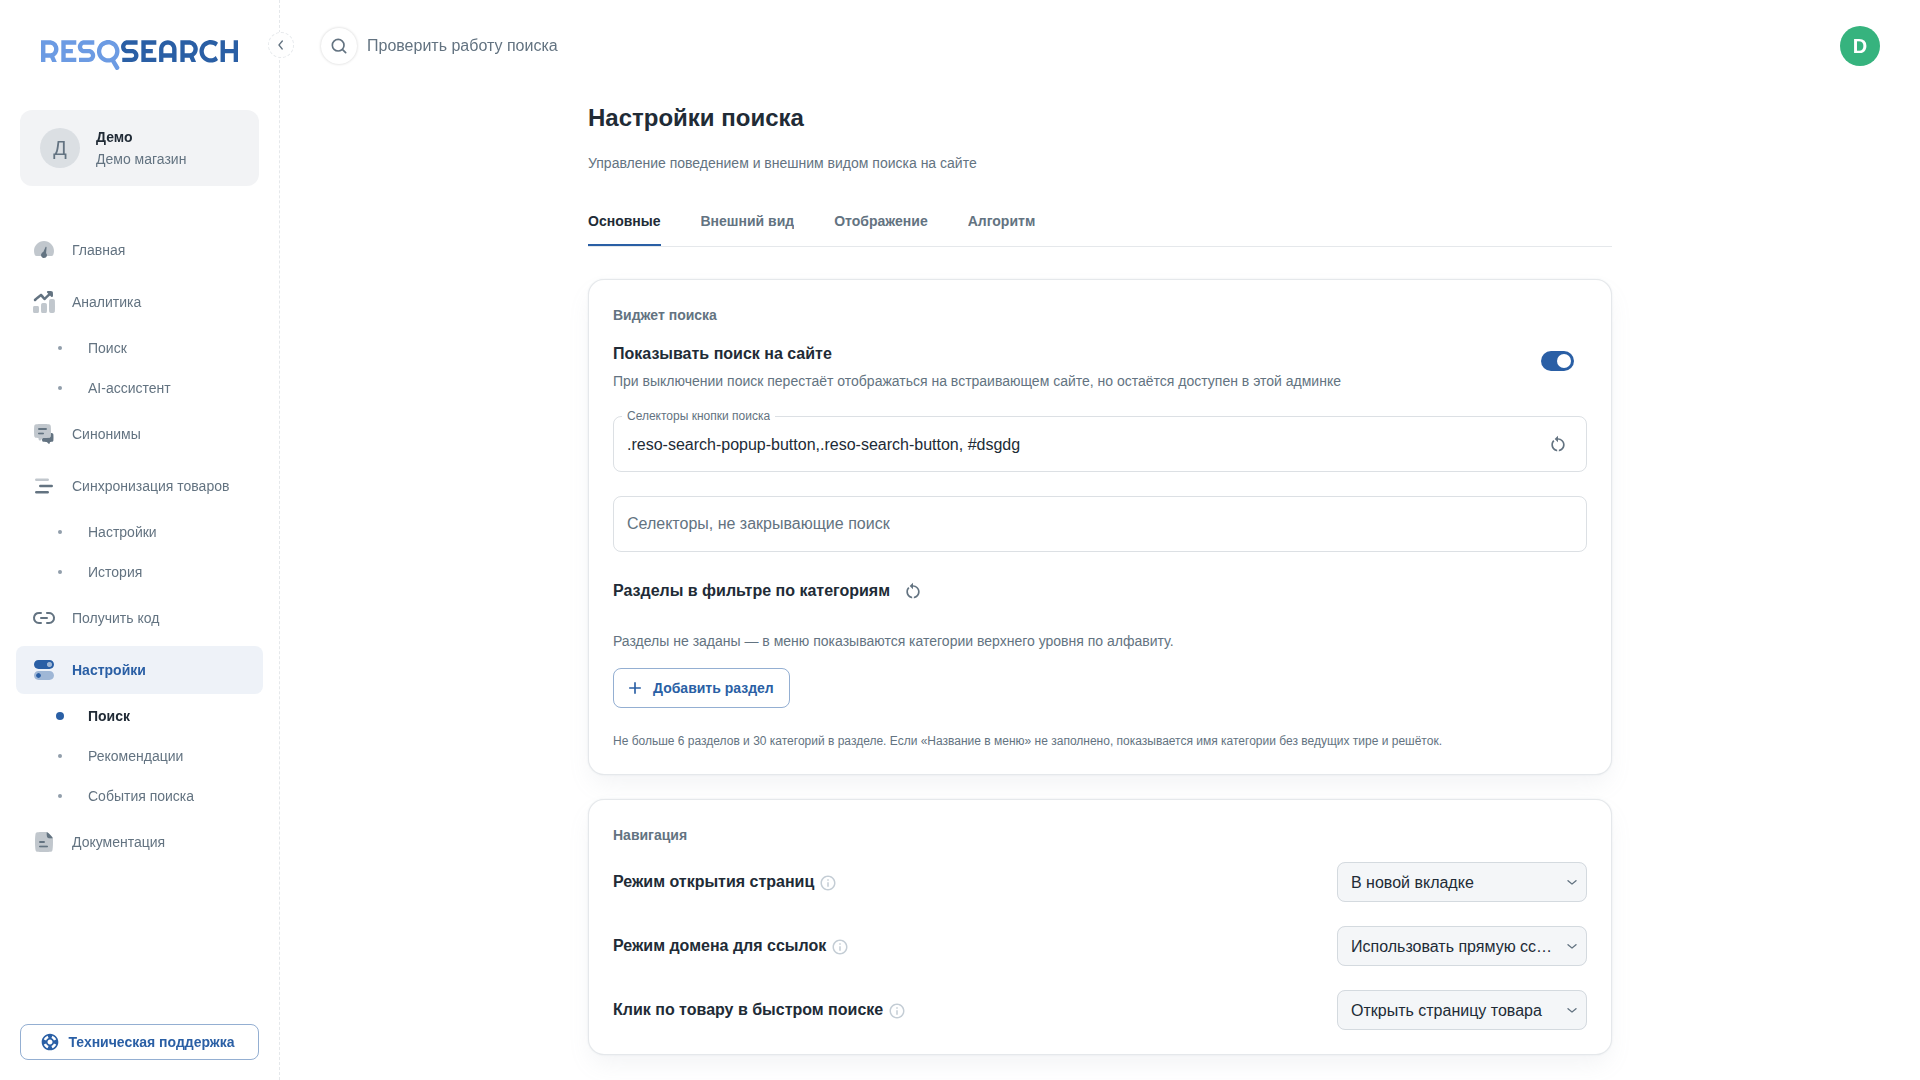1920x1080 pixels.
Task: Reset category filter sections icon
Action: [x=912, y=591]
